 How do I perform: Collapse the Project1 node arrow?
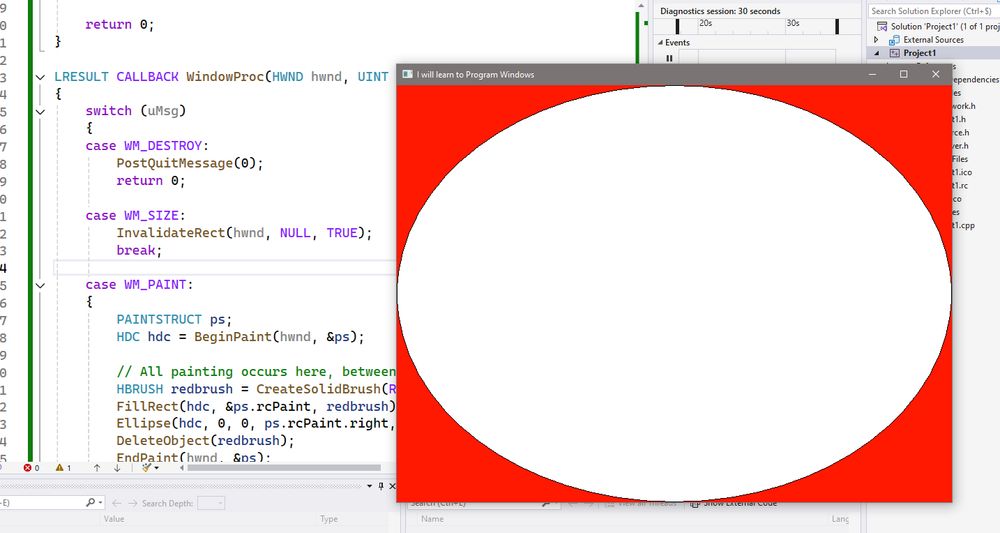(x=876, y=53)
